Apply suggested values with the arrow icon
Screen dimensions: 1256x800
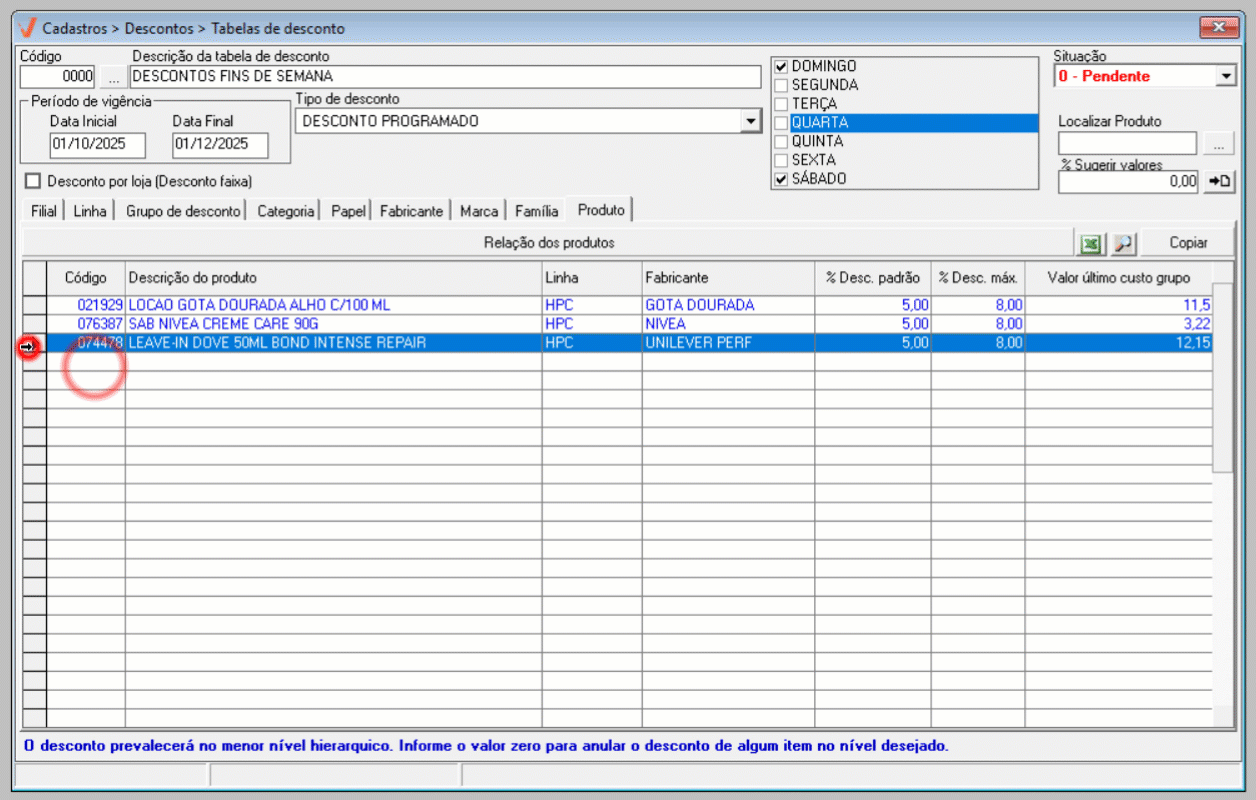click(1219, 181)
